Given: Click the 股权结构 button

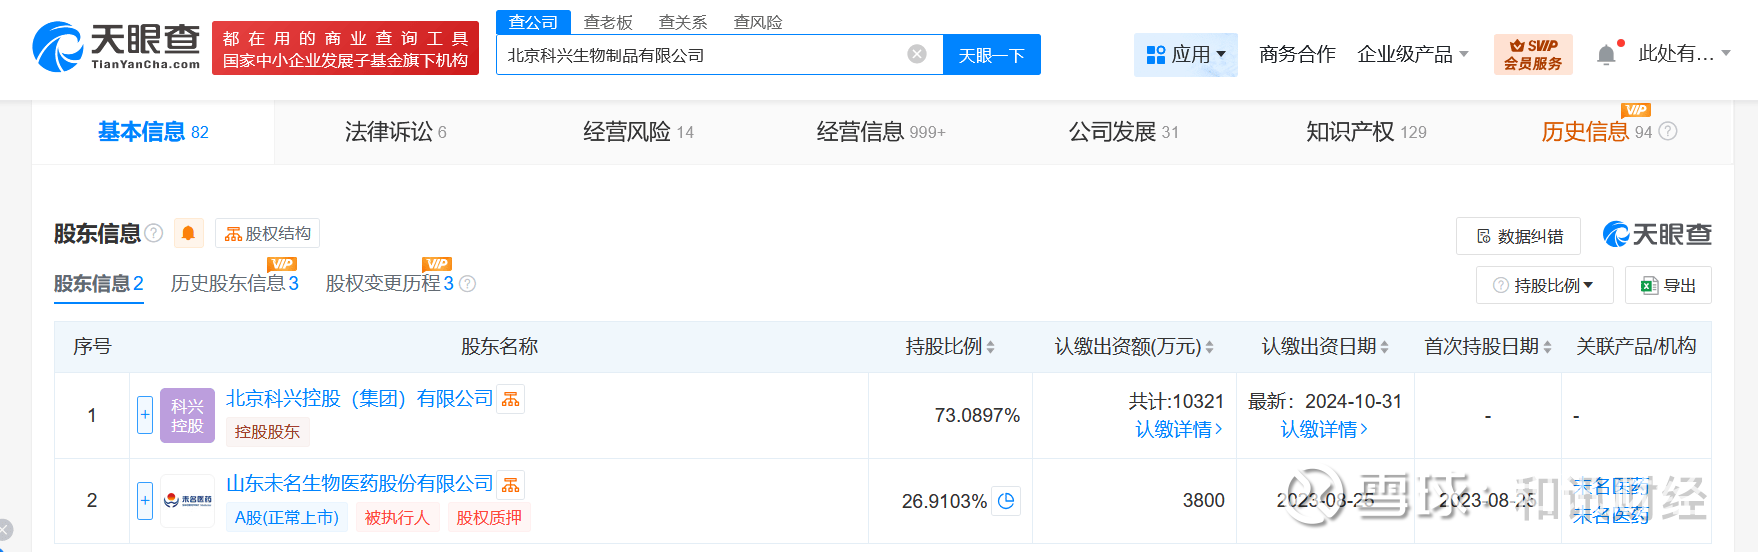Looking at the screenshot, I should click(x=267, y=233).
